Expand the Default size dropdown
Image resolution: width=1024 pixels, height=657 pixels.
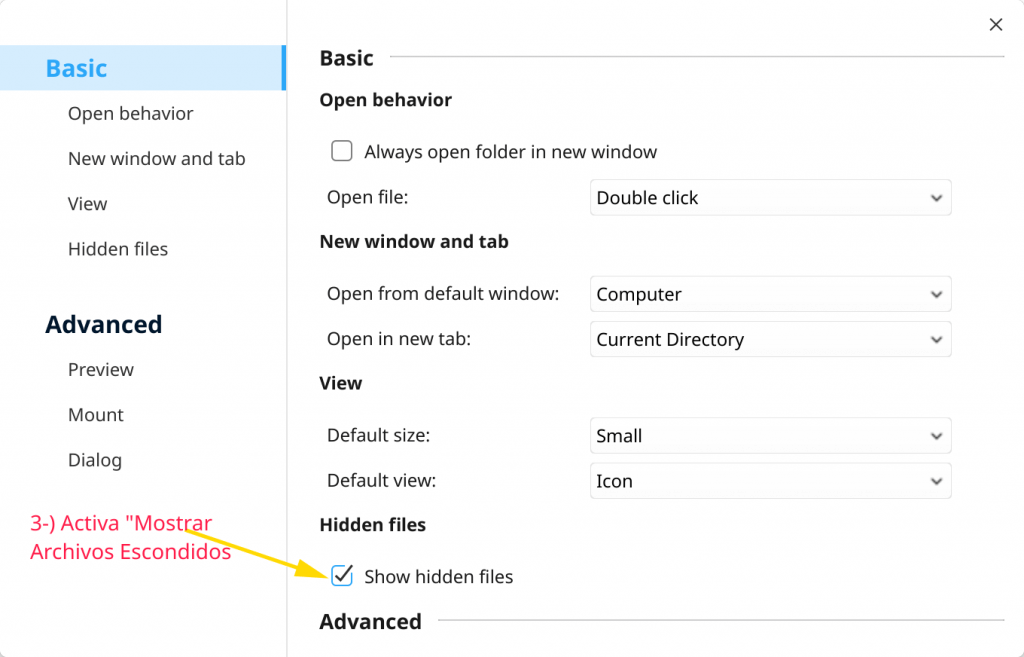770,436
